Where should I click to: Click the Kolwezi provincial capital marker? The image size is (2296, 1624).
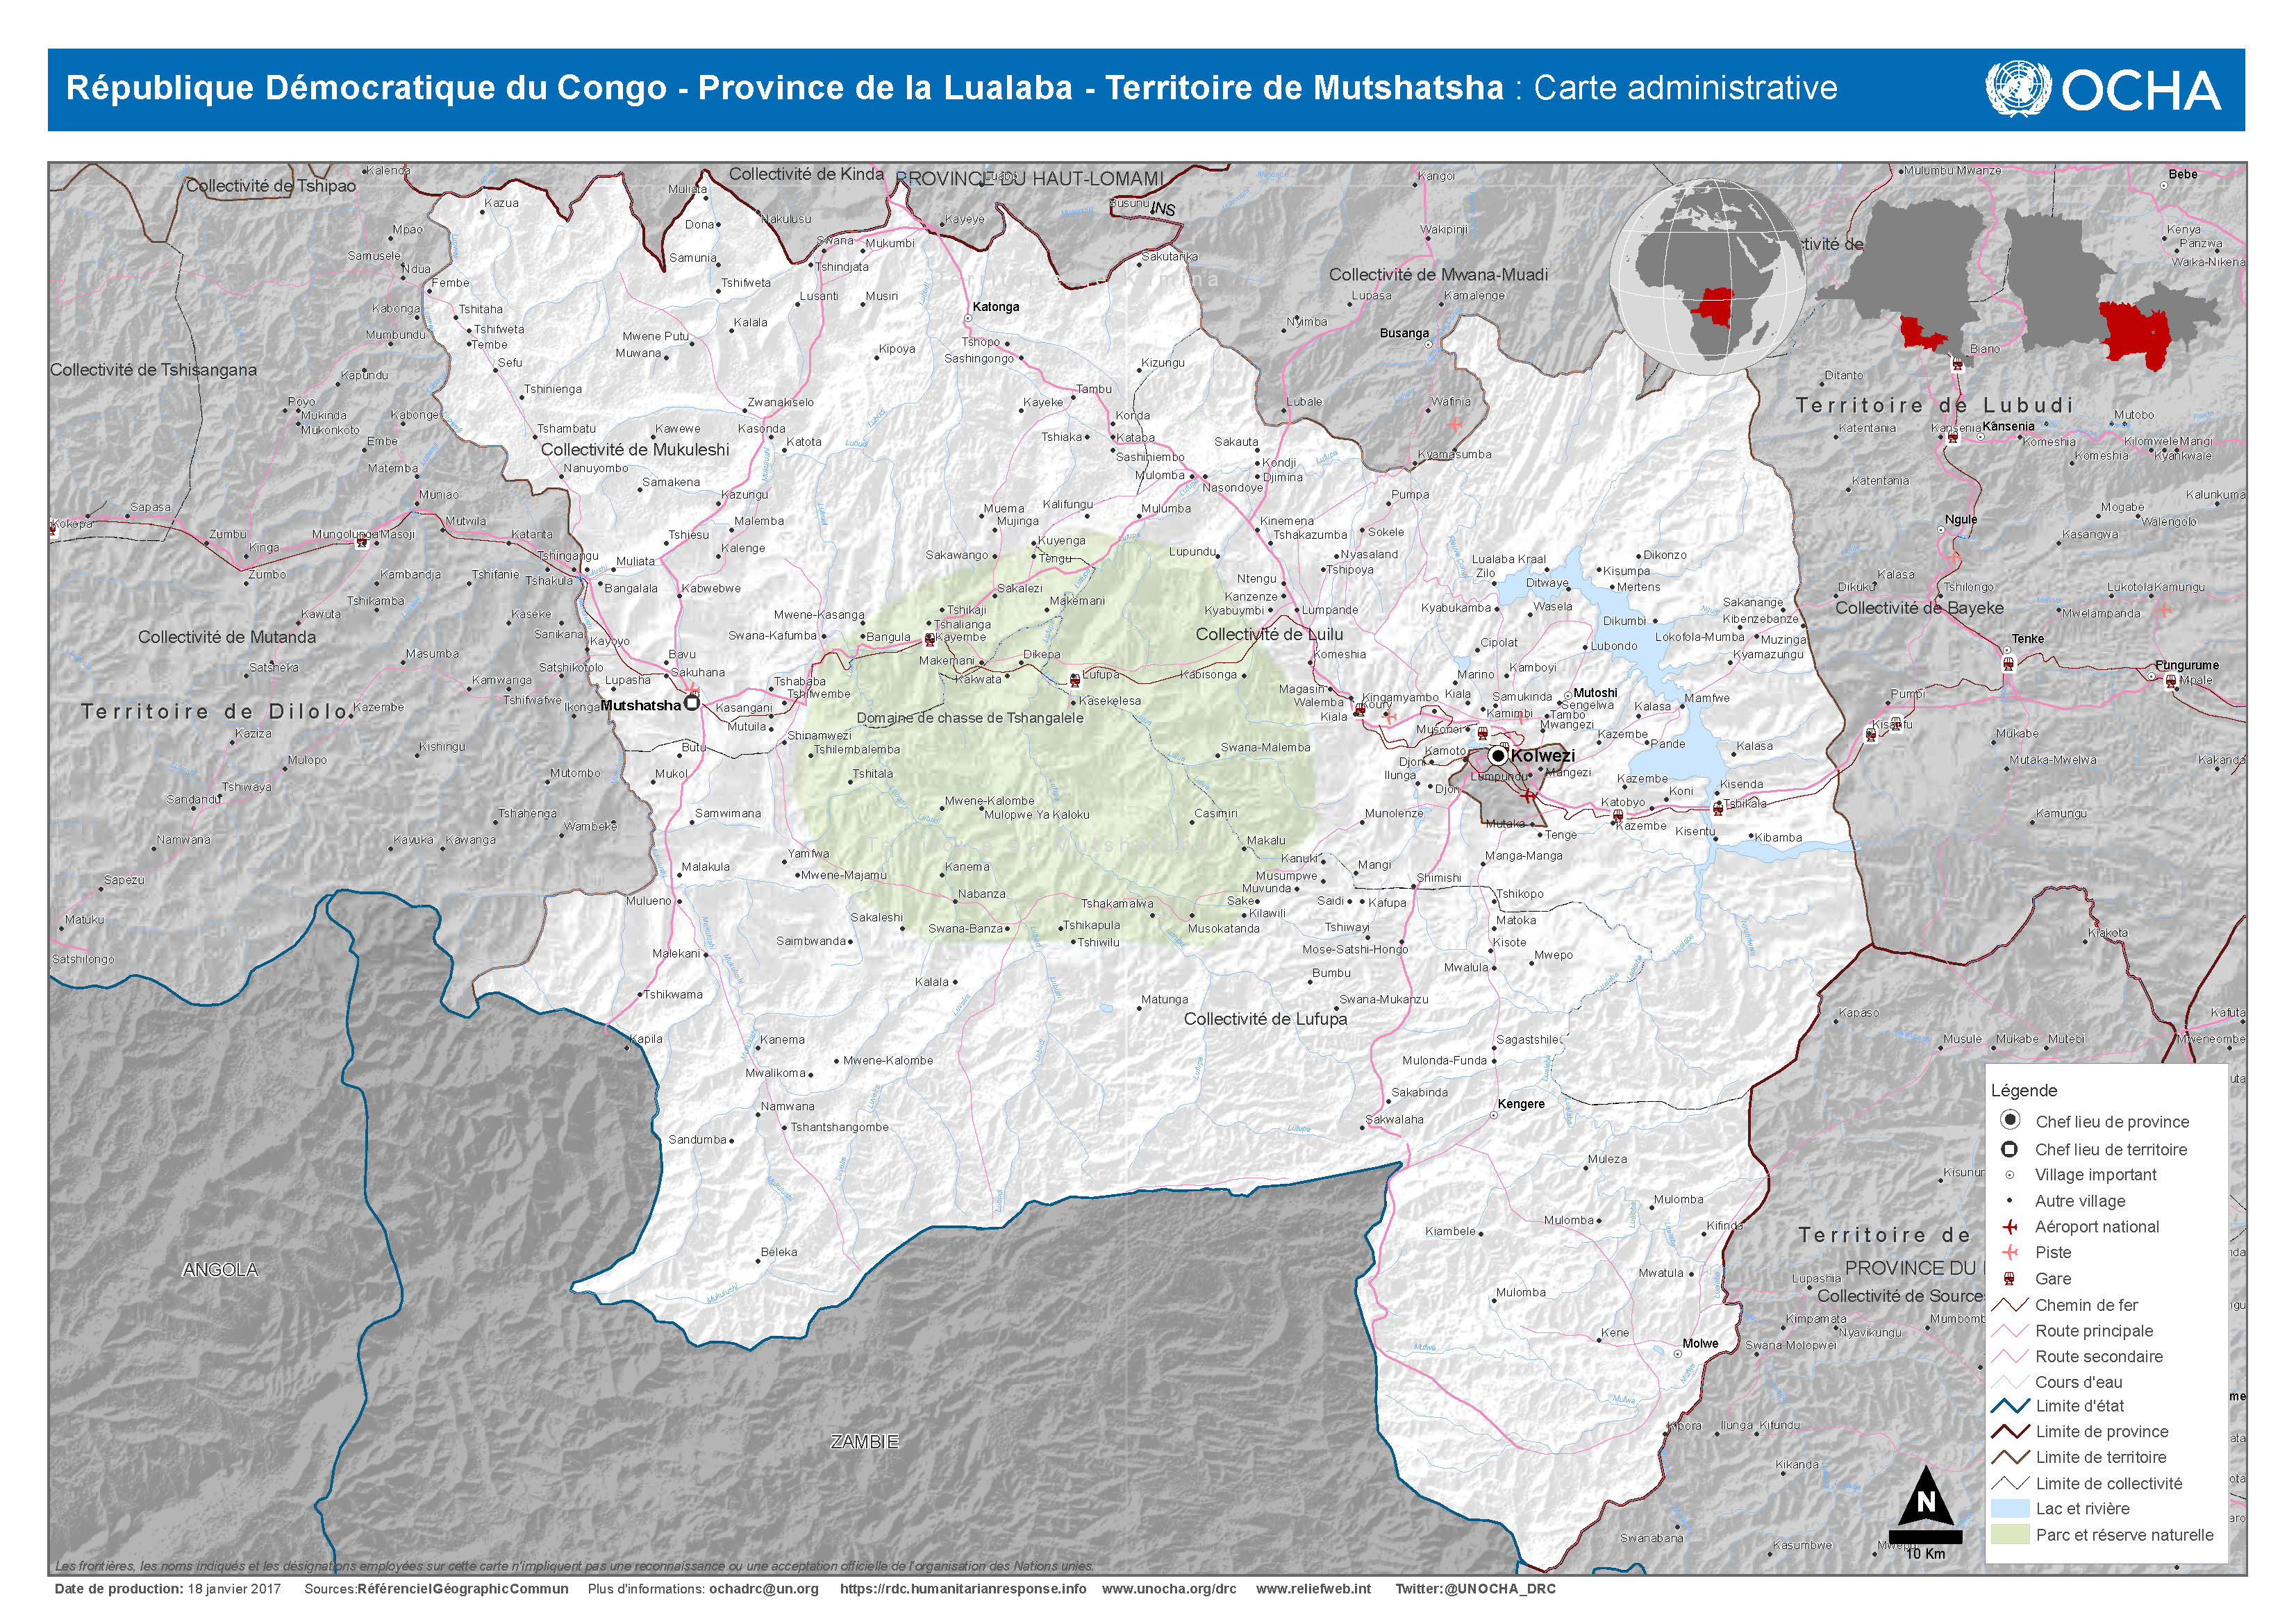point(1498,755)
